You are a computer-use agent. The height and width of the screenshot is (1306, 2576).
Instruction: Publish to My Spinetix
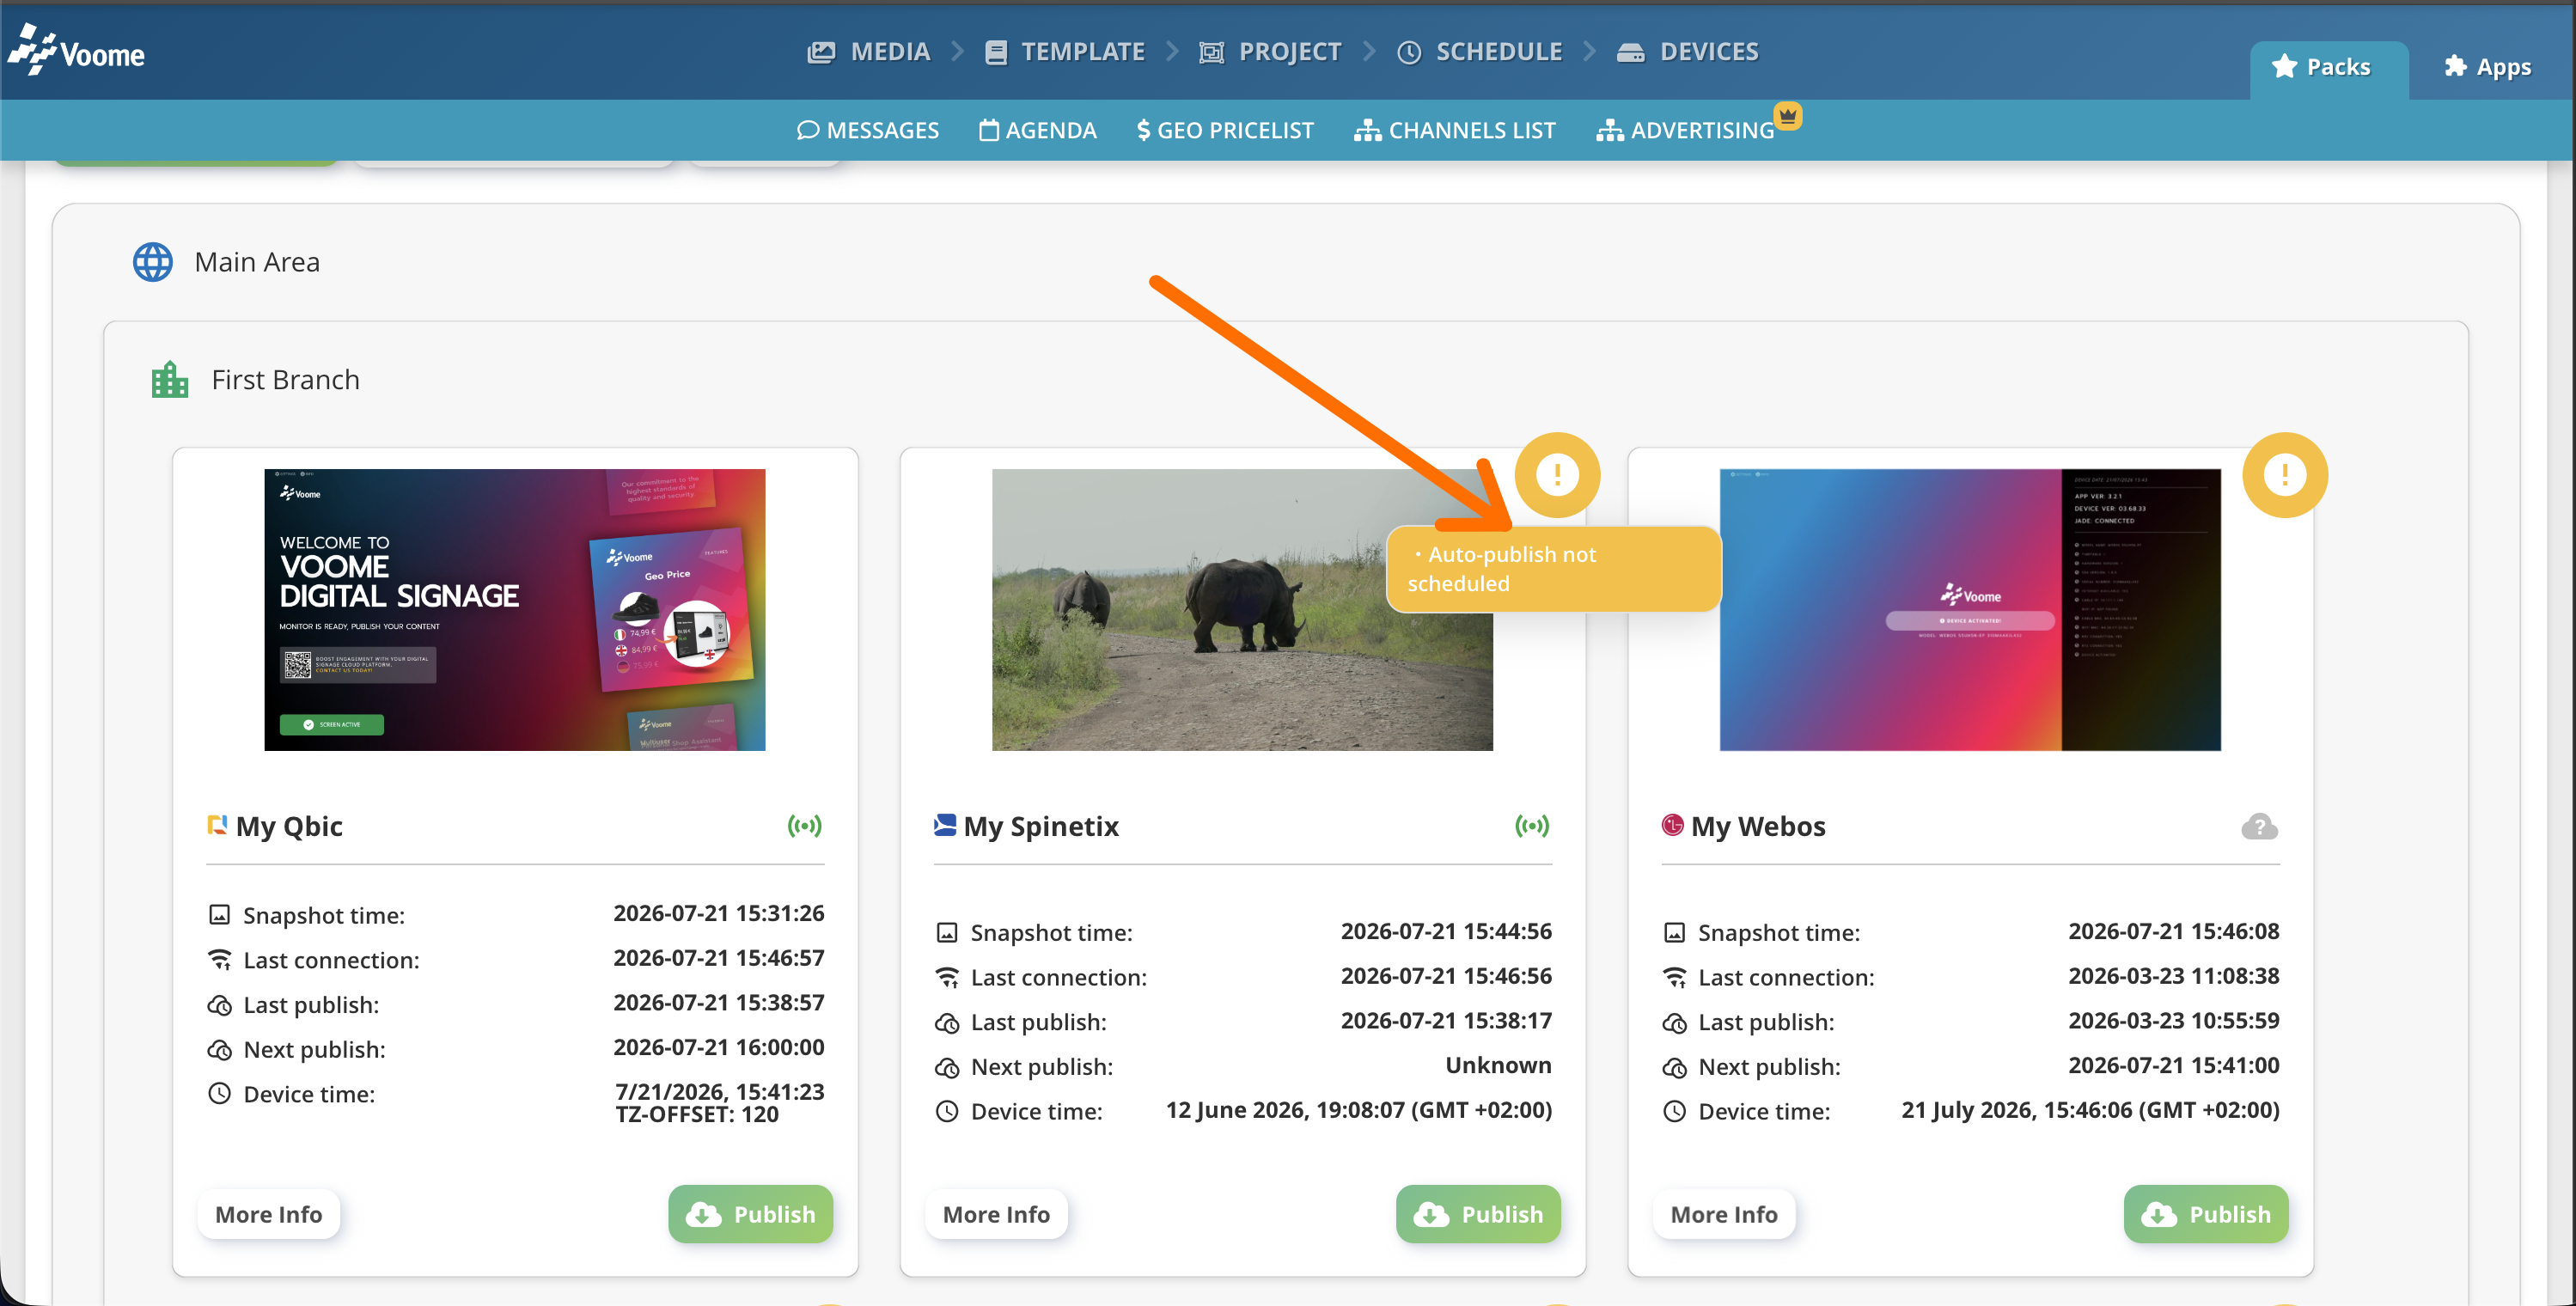coord(1478,1214)
